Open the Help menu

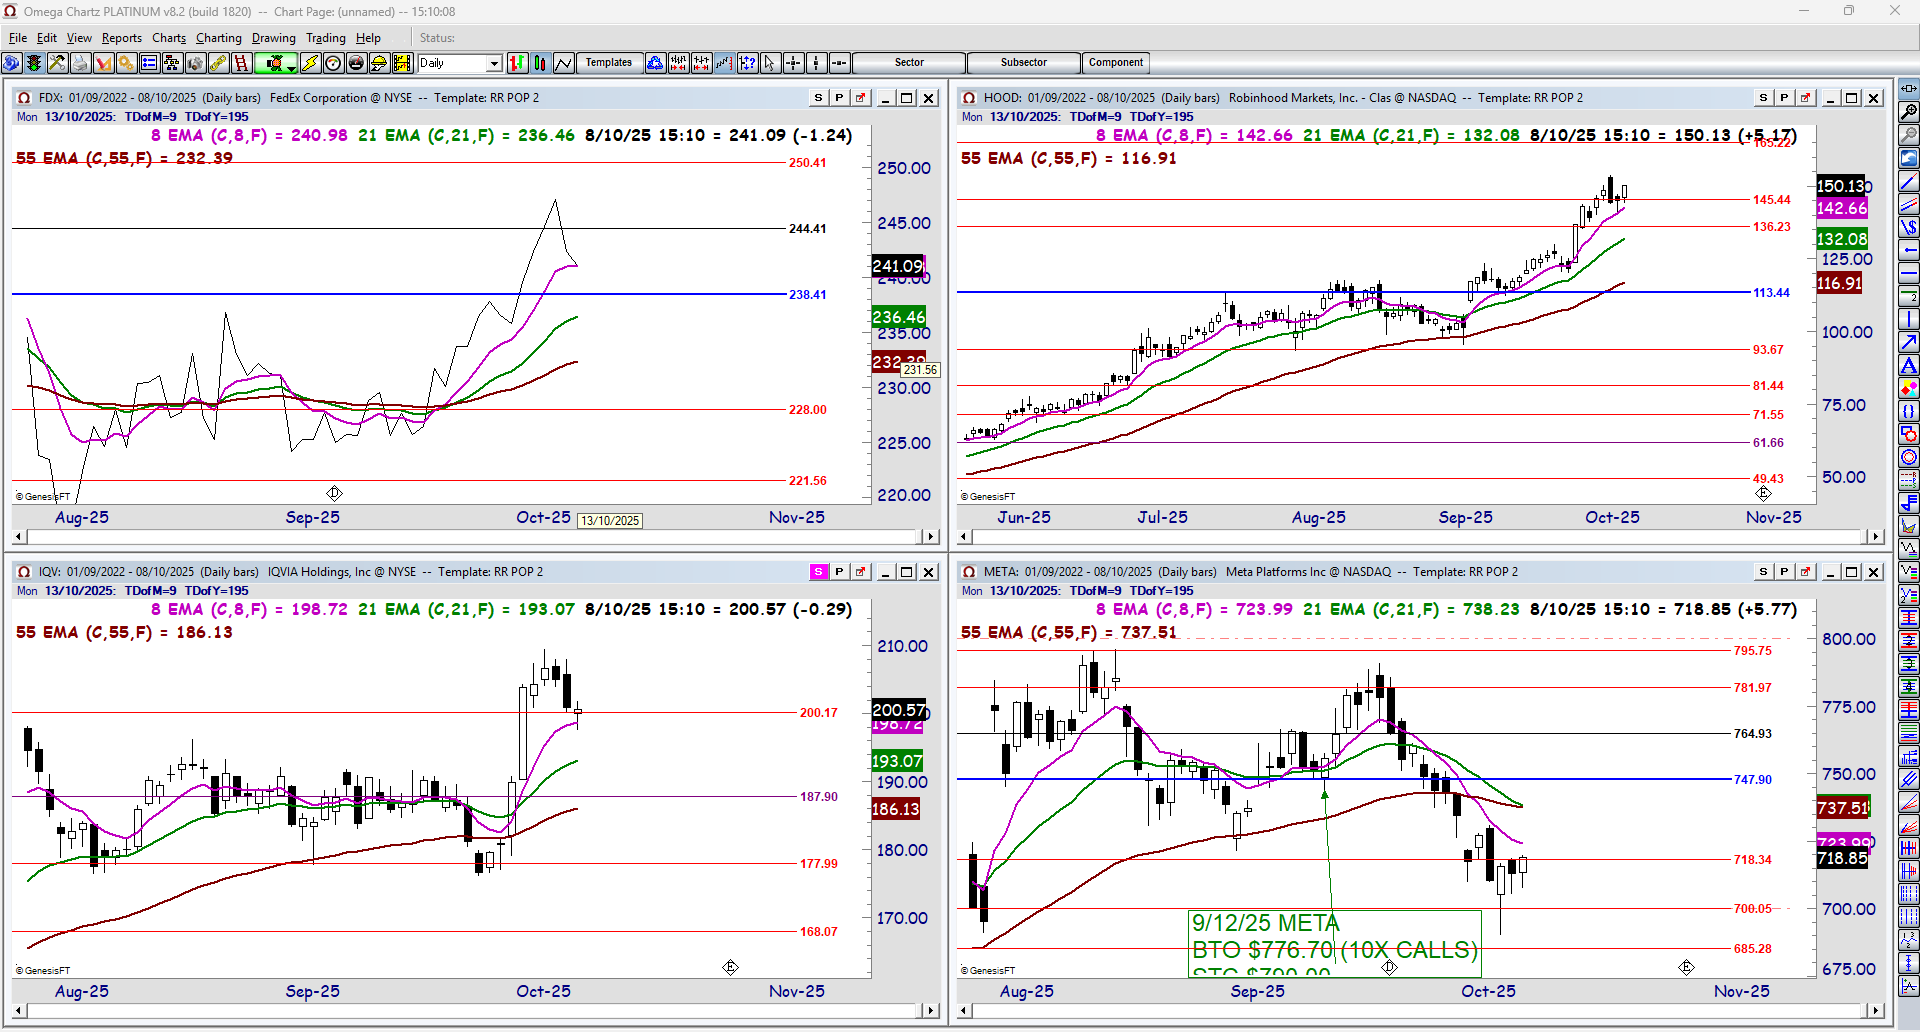(x=368, y=38)
